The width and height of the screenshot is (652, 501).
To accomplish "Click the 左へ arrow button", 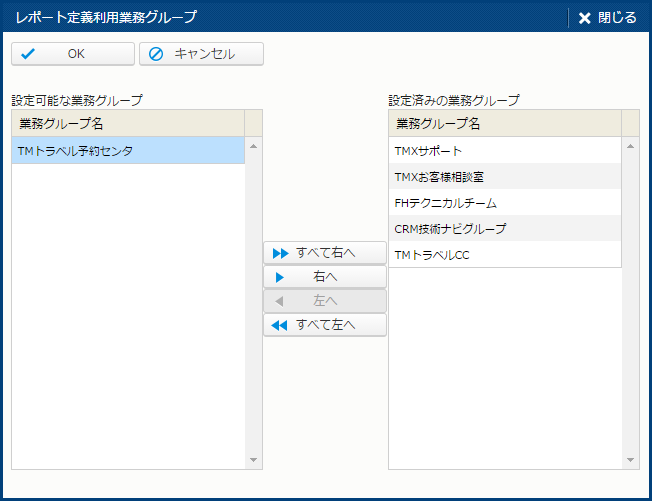I will click(324, 301).
